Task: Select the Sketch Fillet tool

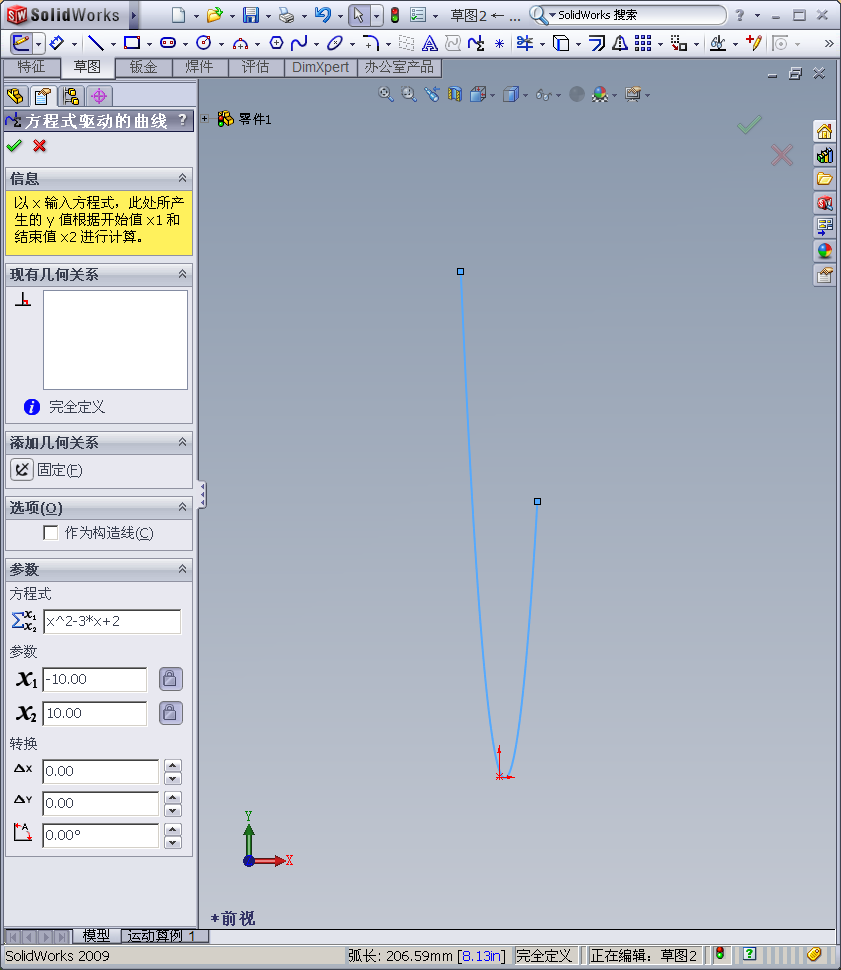Action: click(x=371, y=43)
